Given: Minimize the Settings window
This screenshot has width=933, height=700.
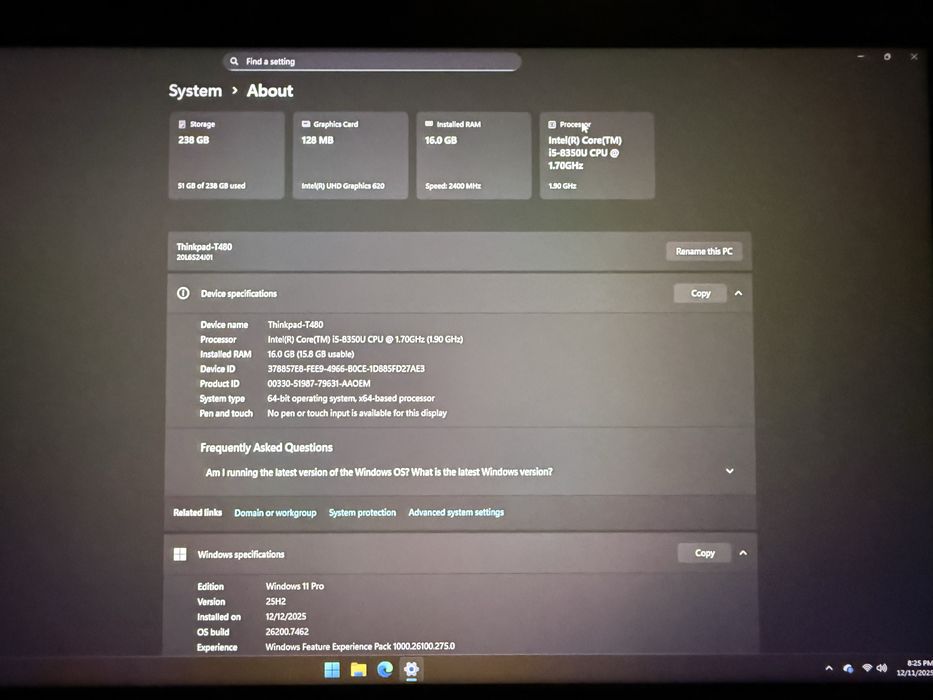Looking at the screenshot, I should (860, 57).
